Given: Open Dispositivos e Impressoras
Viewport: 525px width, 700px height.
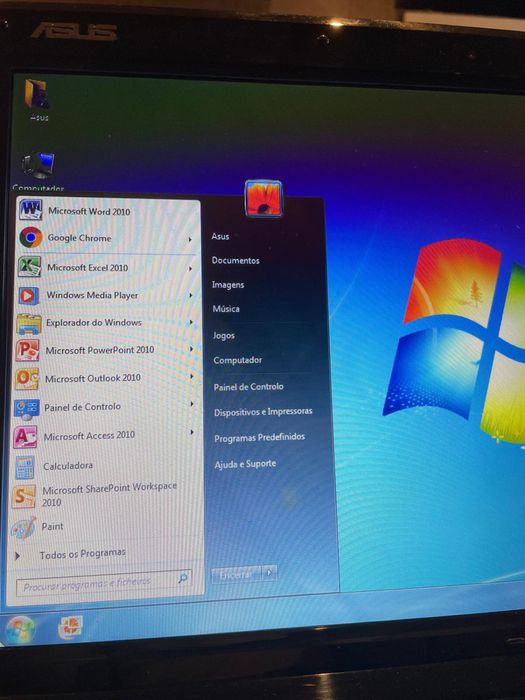Looking at the screenshot, I should click(263, 412).
